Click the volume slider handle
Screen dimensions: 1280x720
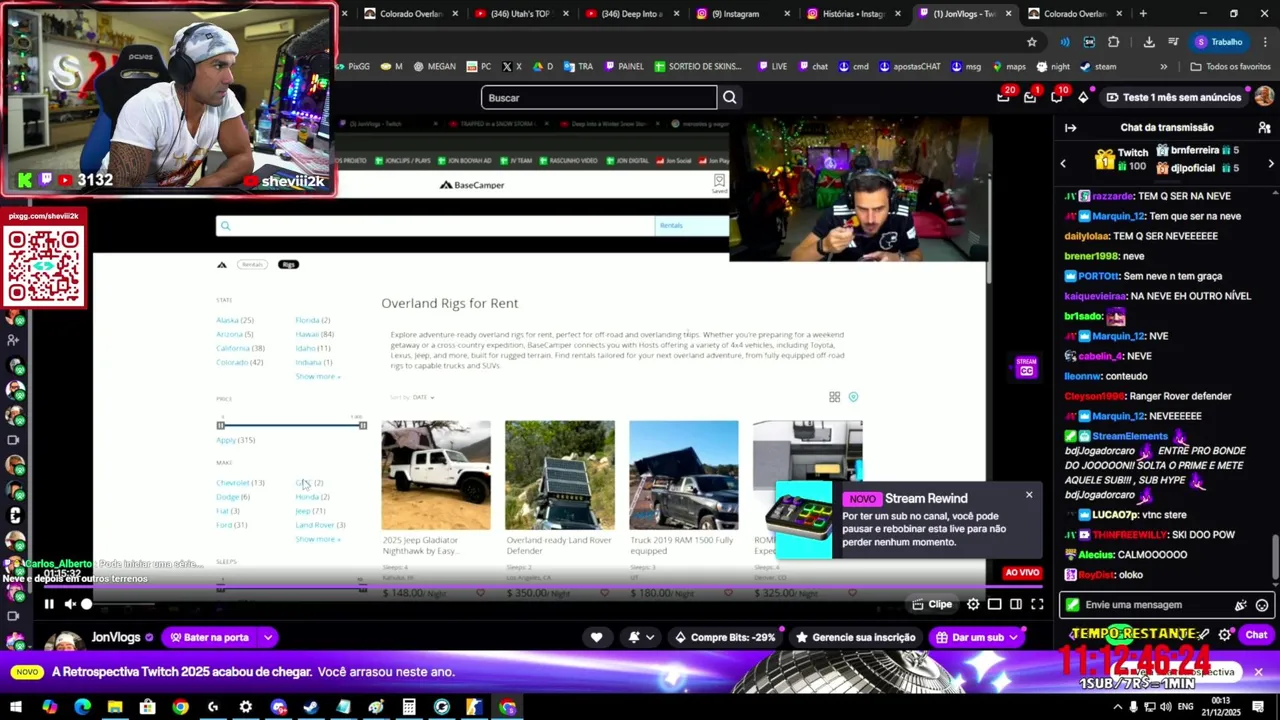[87, 604]
